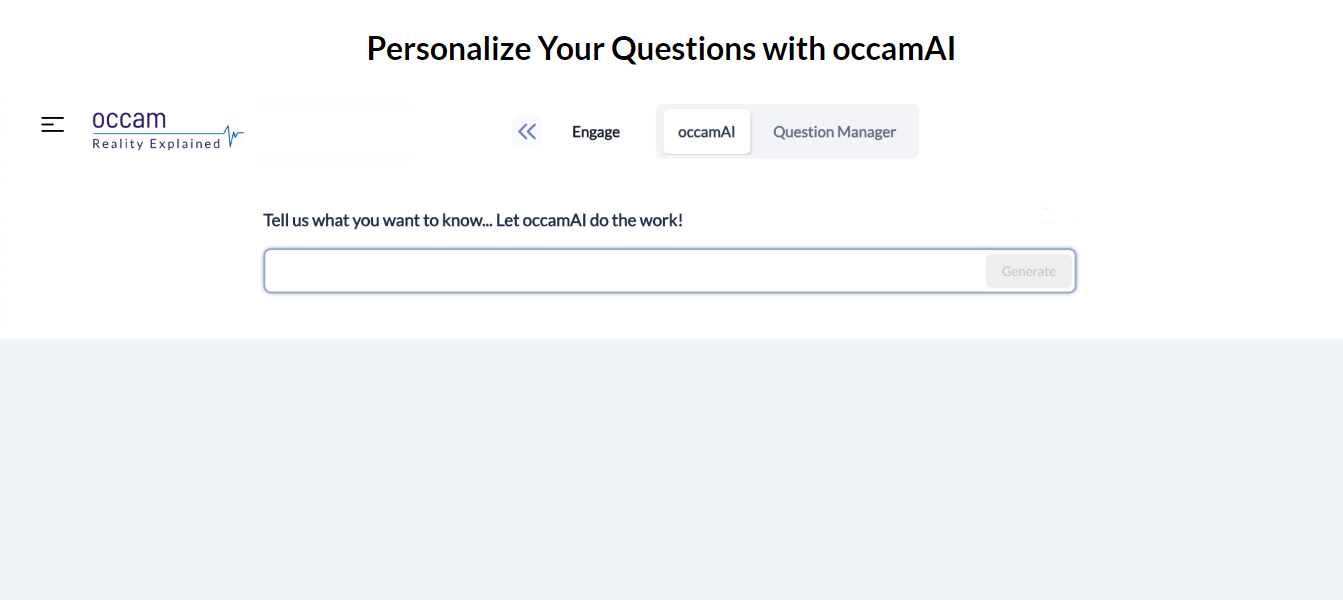Click the 'Tell us what you want to know' prompt
Viewport: 1343px width, 600px height.
click(378, 220)
